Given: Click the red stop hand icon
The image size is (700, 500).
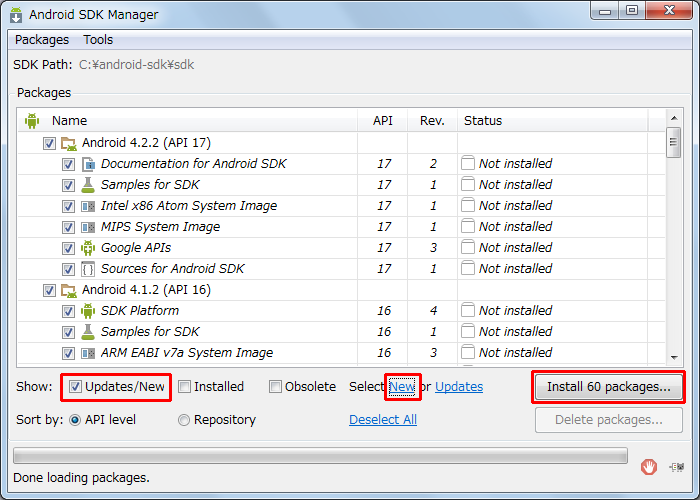Looking at the screenshot, I should 649,465.
